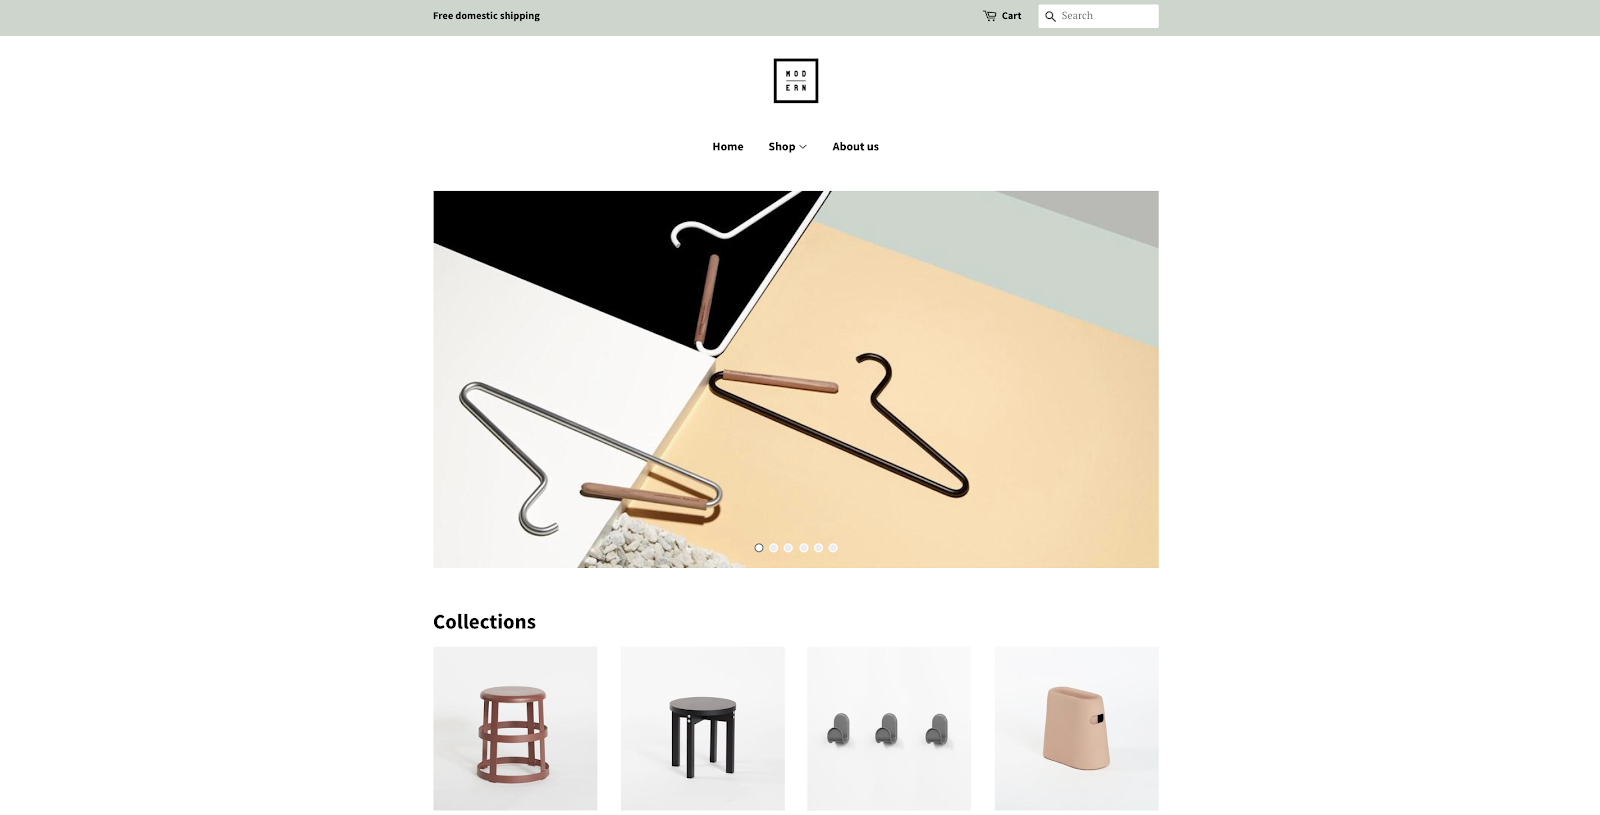
Task: Jump to the third slide dot
Action: 788,548
